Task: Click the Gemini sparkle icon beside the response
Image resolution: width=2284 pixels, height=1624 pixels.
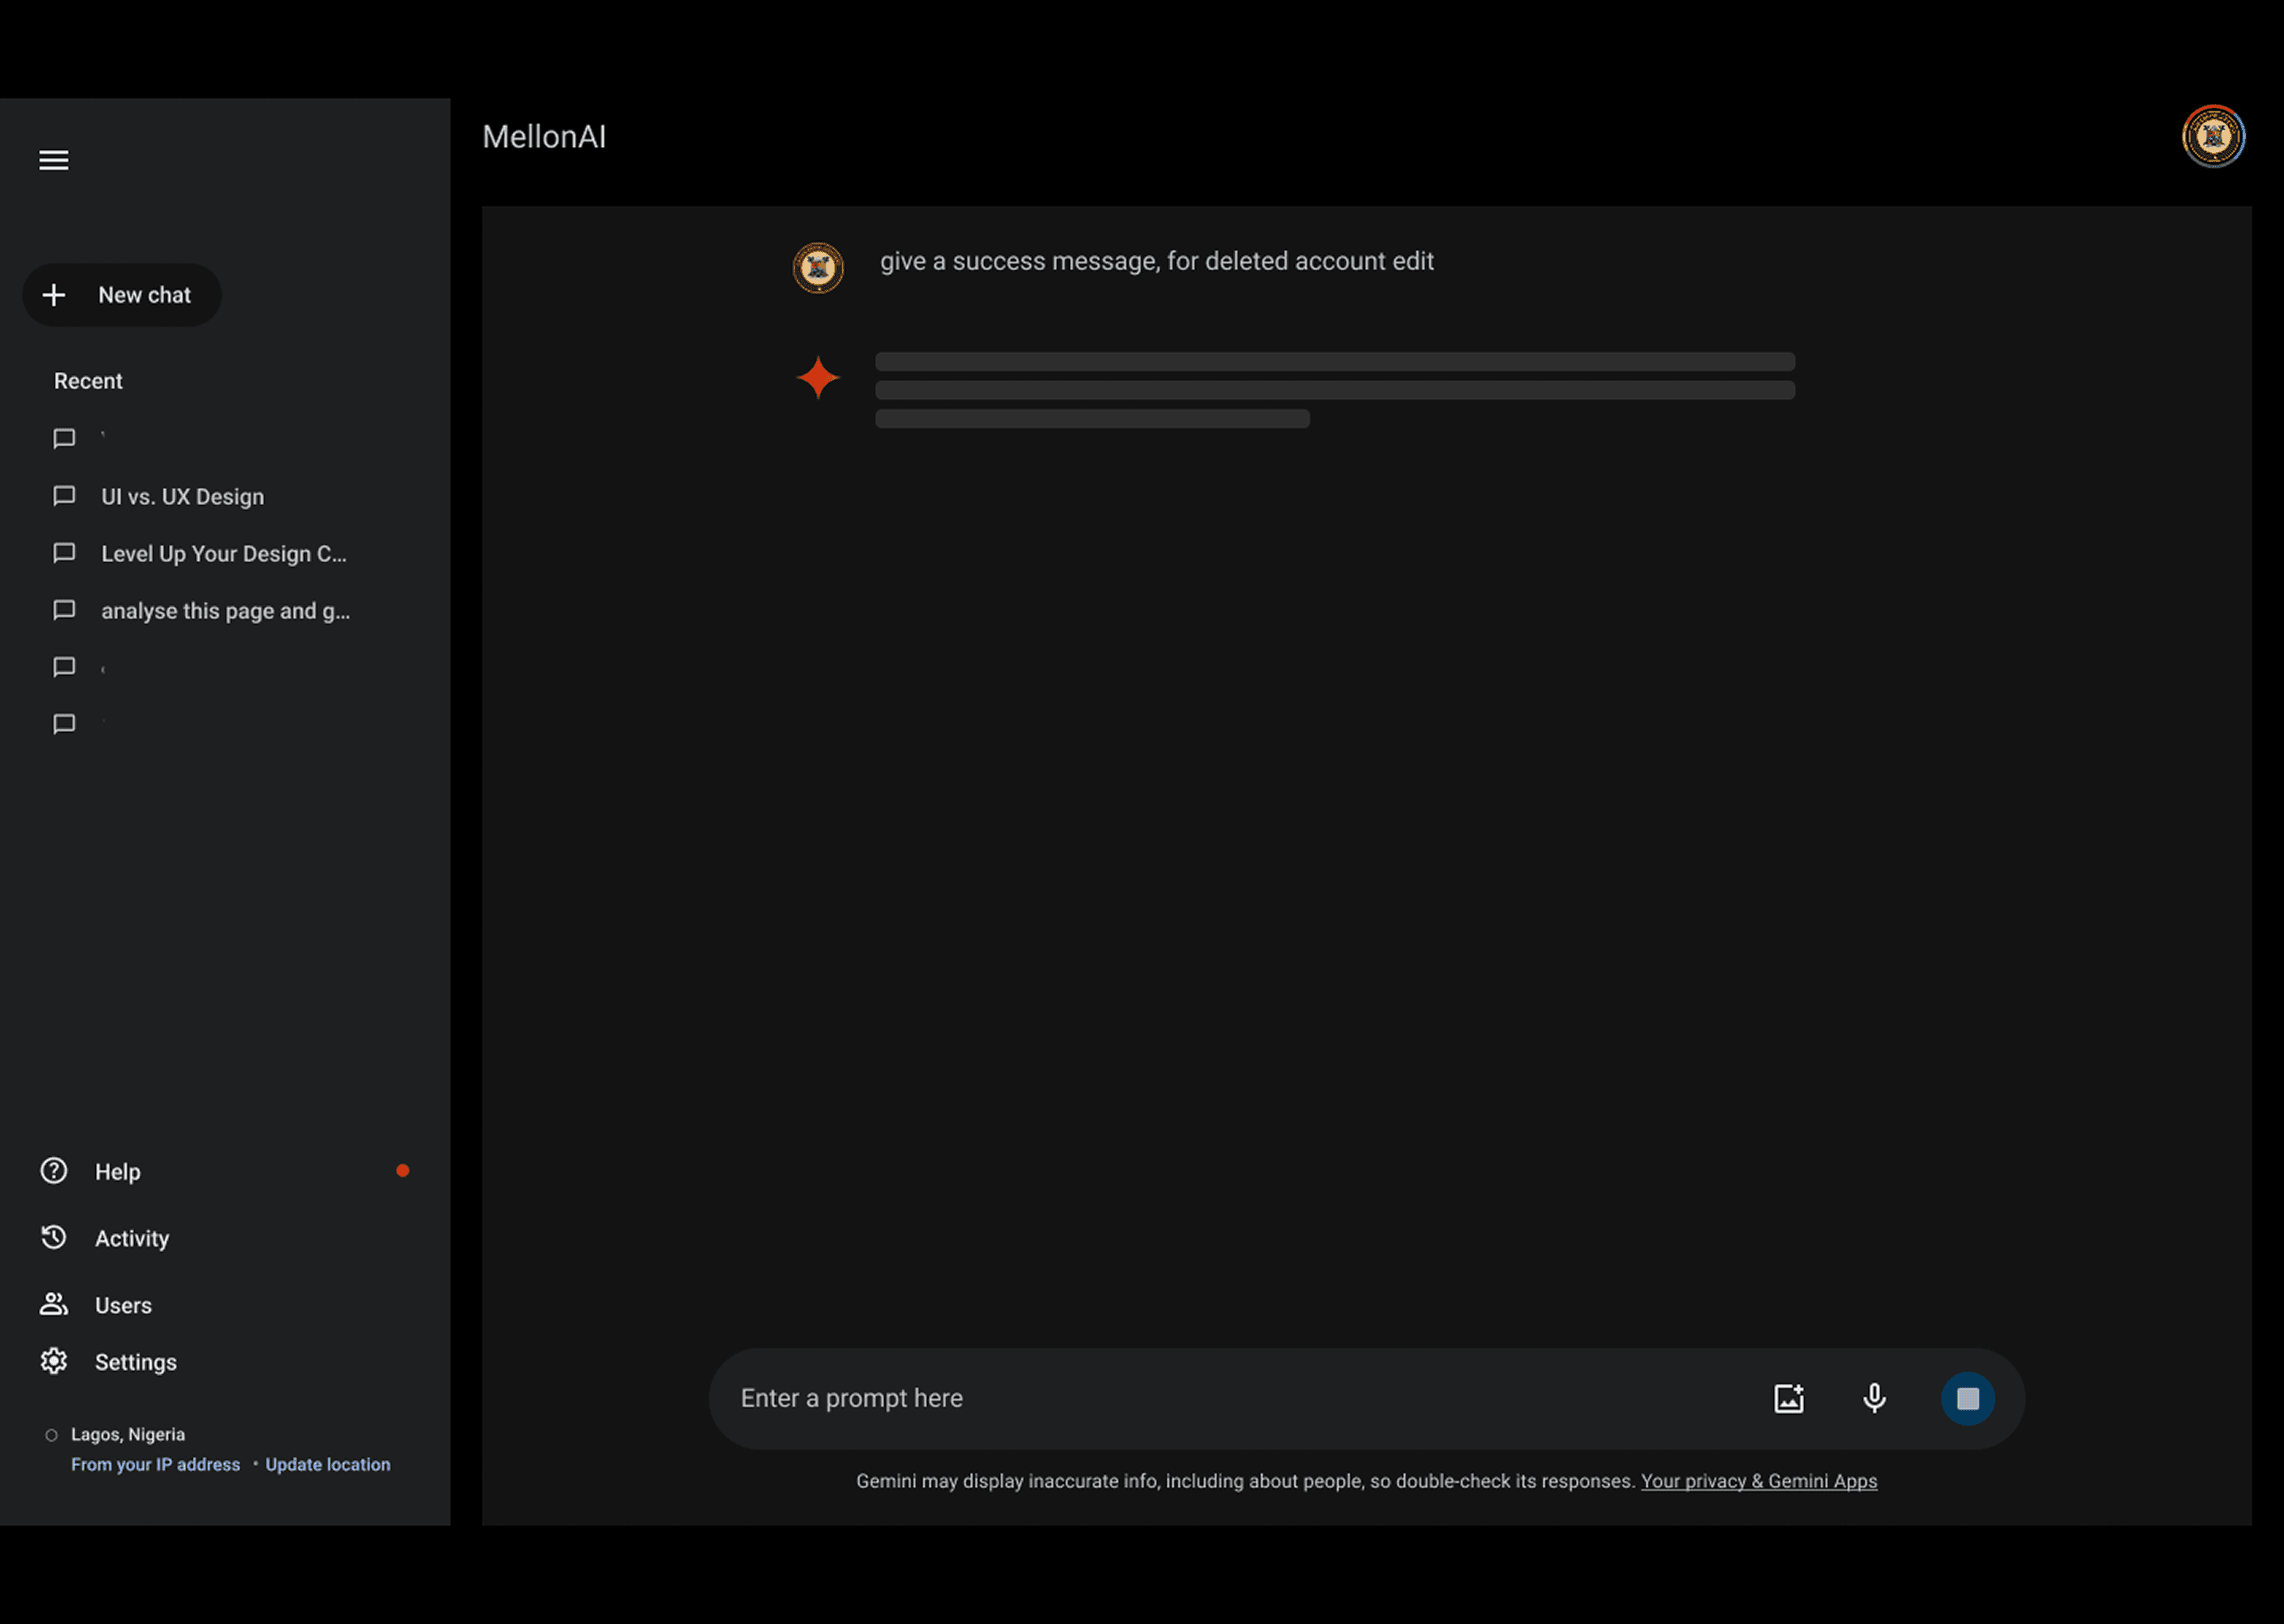Action: (818, 377)
